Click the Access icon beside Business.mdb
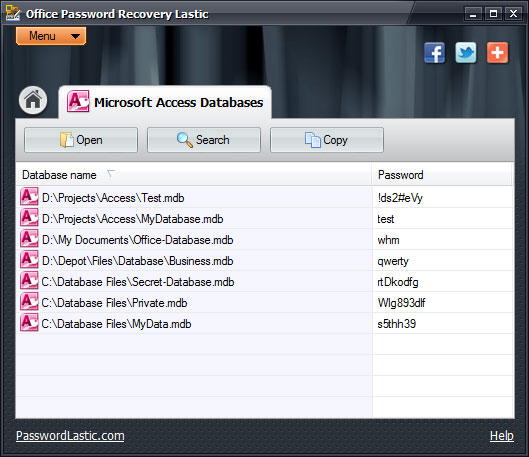The image size is (529, 457). coord(29,260)
